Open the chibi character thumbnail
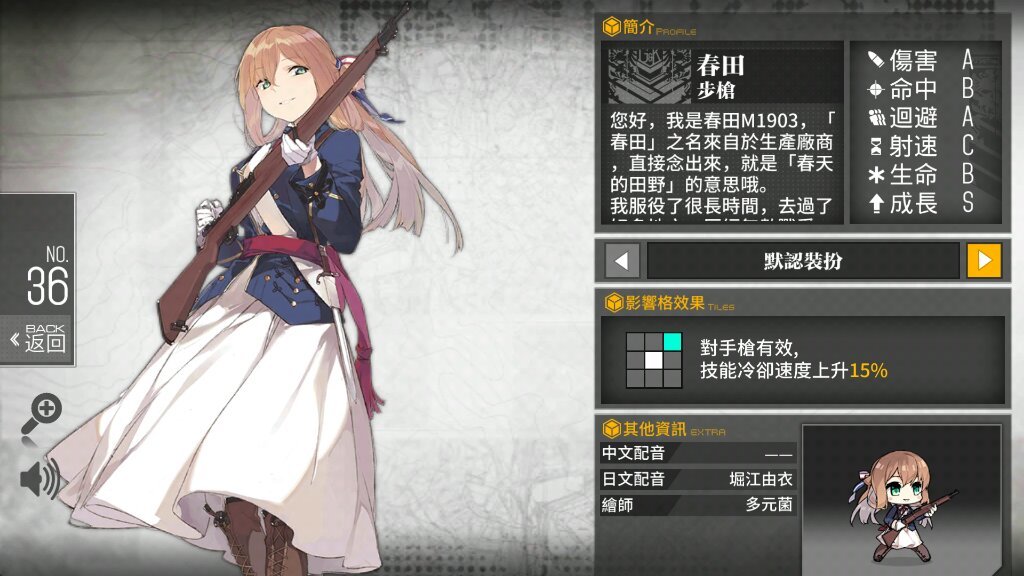Image resolution: width=1024 pixels, height=576 pixels. point(901,500)
